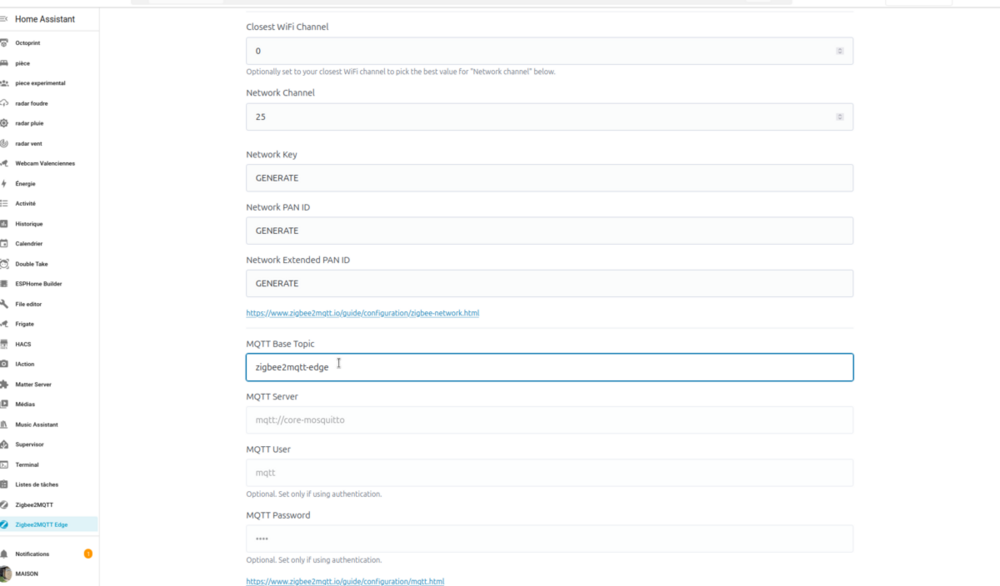Adjust Closest WiFi Channel stepper arrows
This screenshot has height=586, width=1000.
839,51
